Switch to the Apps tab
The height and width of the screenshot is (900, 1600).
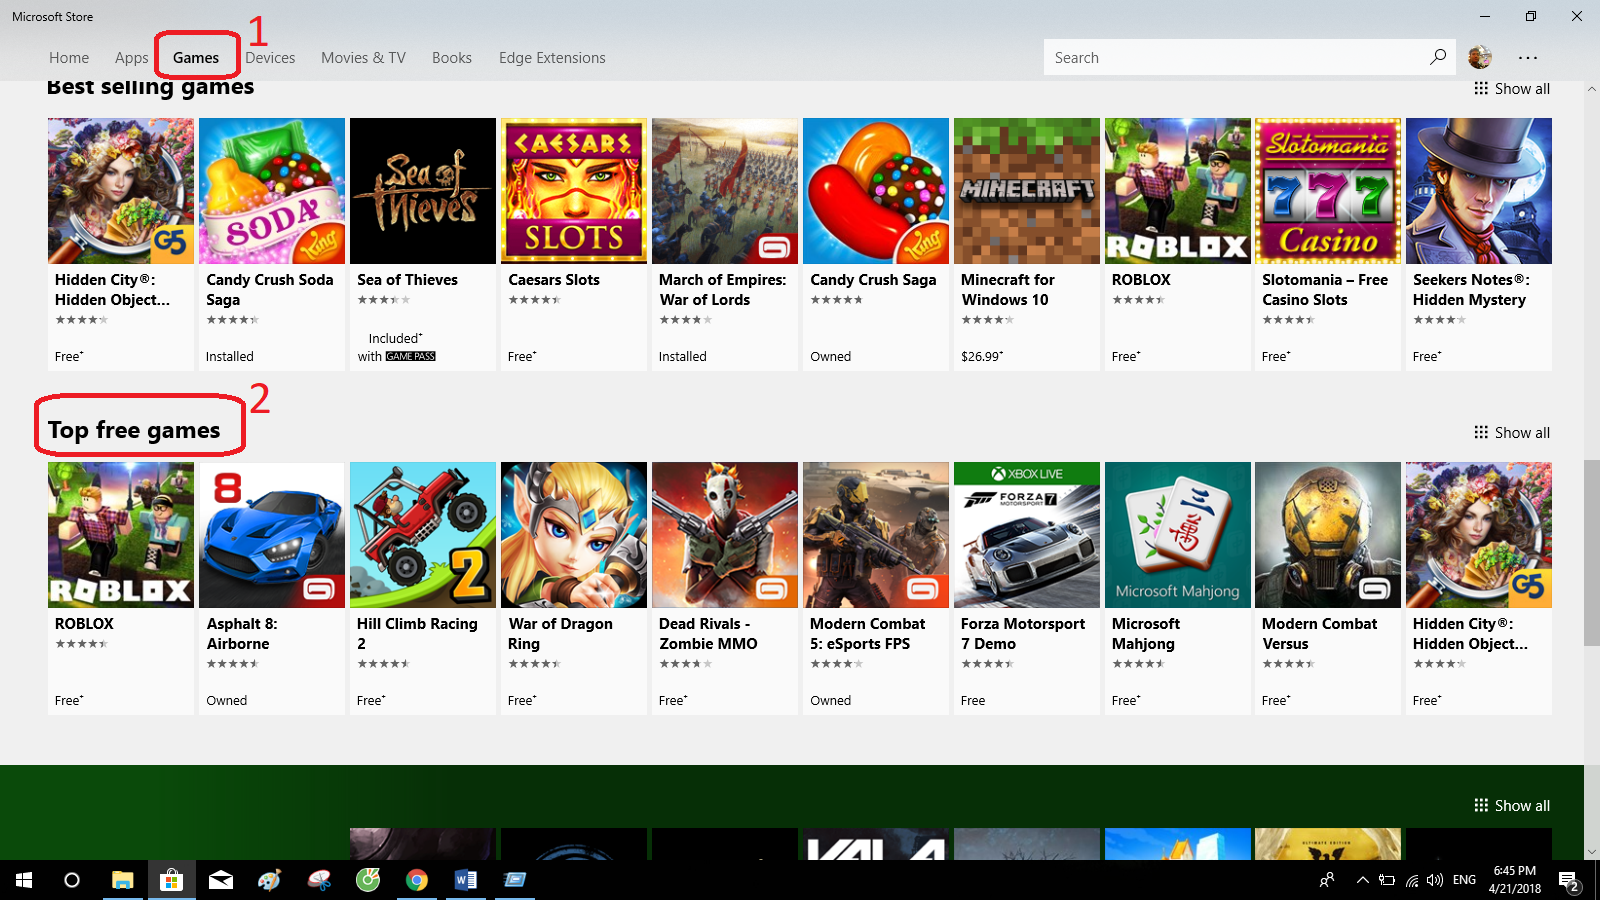[131, 58]
